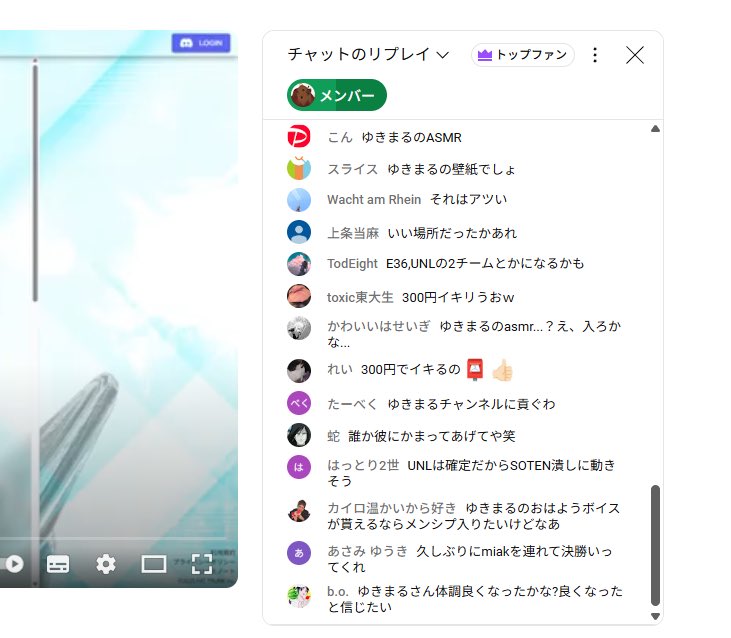This screenshot has height=638, width=731.
Task: Click こん's red PayPay avatar
Action: [x=299, y=137]
